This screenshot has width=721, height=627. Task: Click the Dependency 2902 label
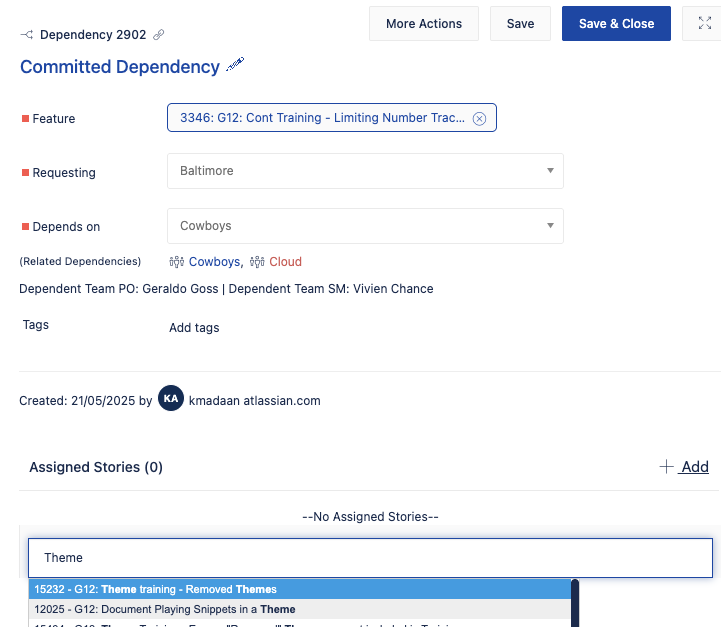93,34
